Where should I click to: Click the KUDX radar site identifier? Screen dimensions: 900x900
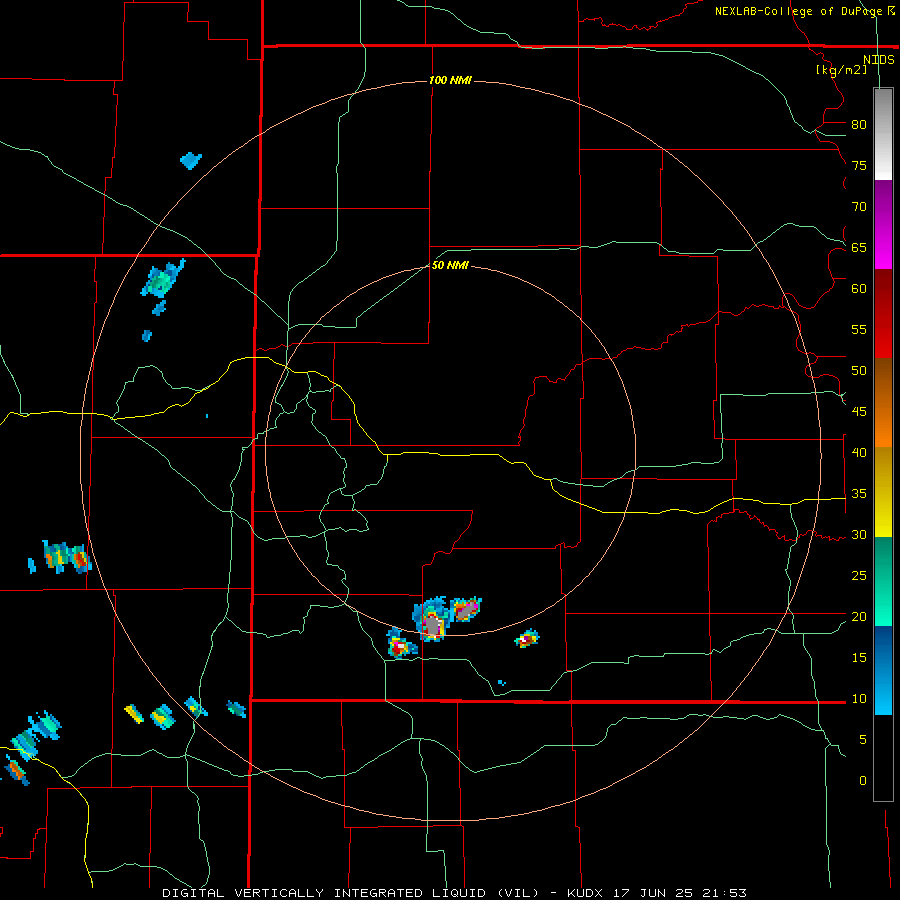[589, 893]
